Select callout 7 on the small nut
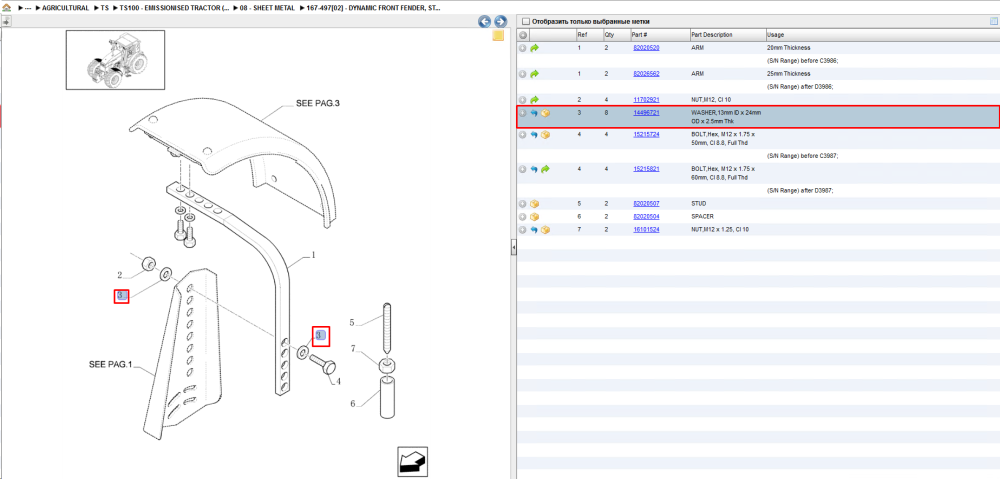1000x479 pixels. pyautogui.click(x=351, y=348)
